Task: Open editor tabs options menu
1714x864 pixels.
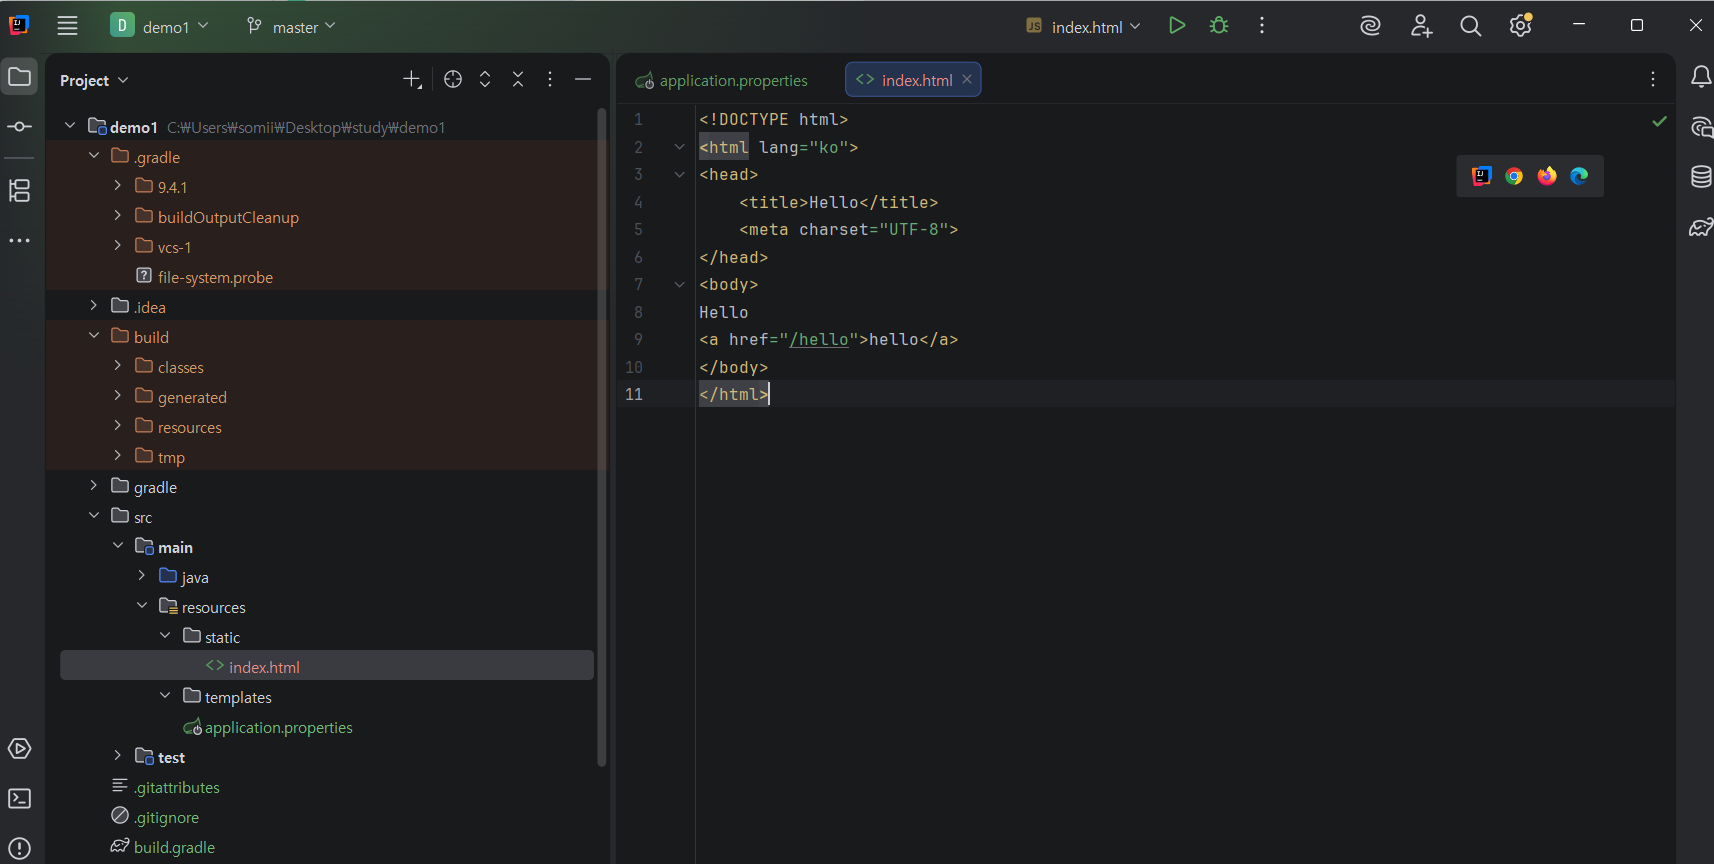Action: click(1653, 79)
